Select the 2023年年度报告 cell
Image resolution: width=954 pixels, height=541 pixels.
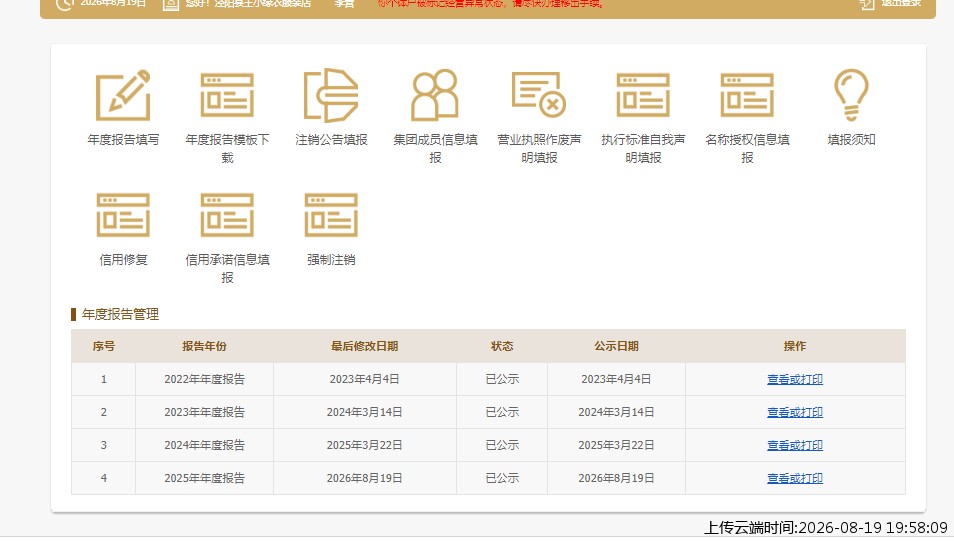(204, 412)
